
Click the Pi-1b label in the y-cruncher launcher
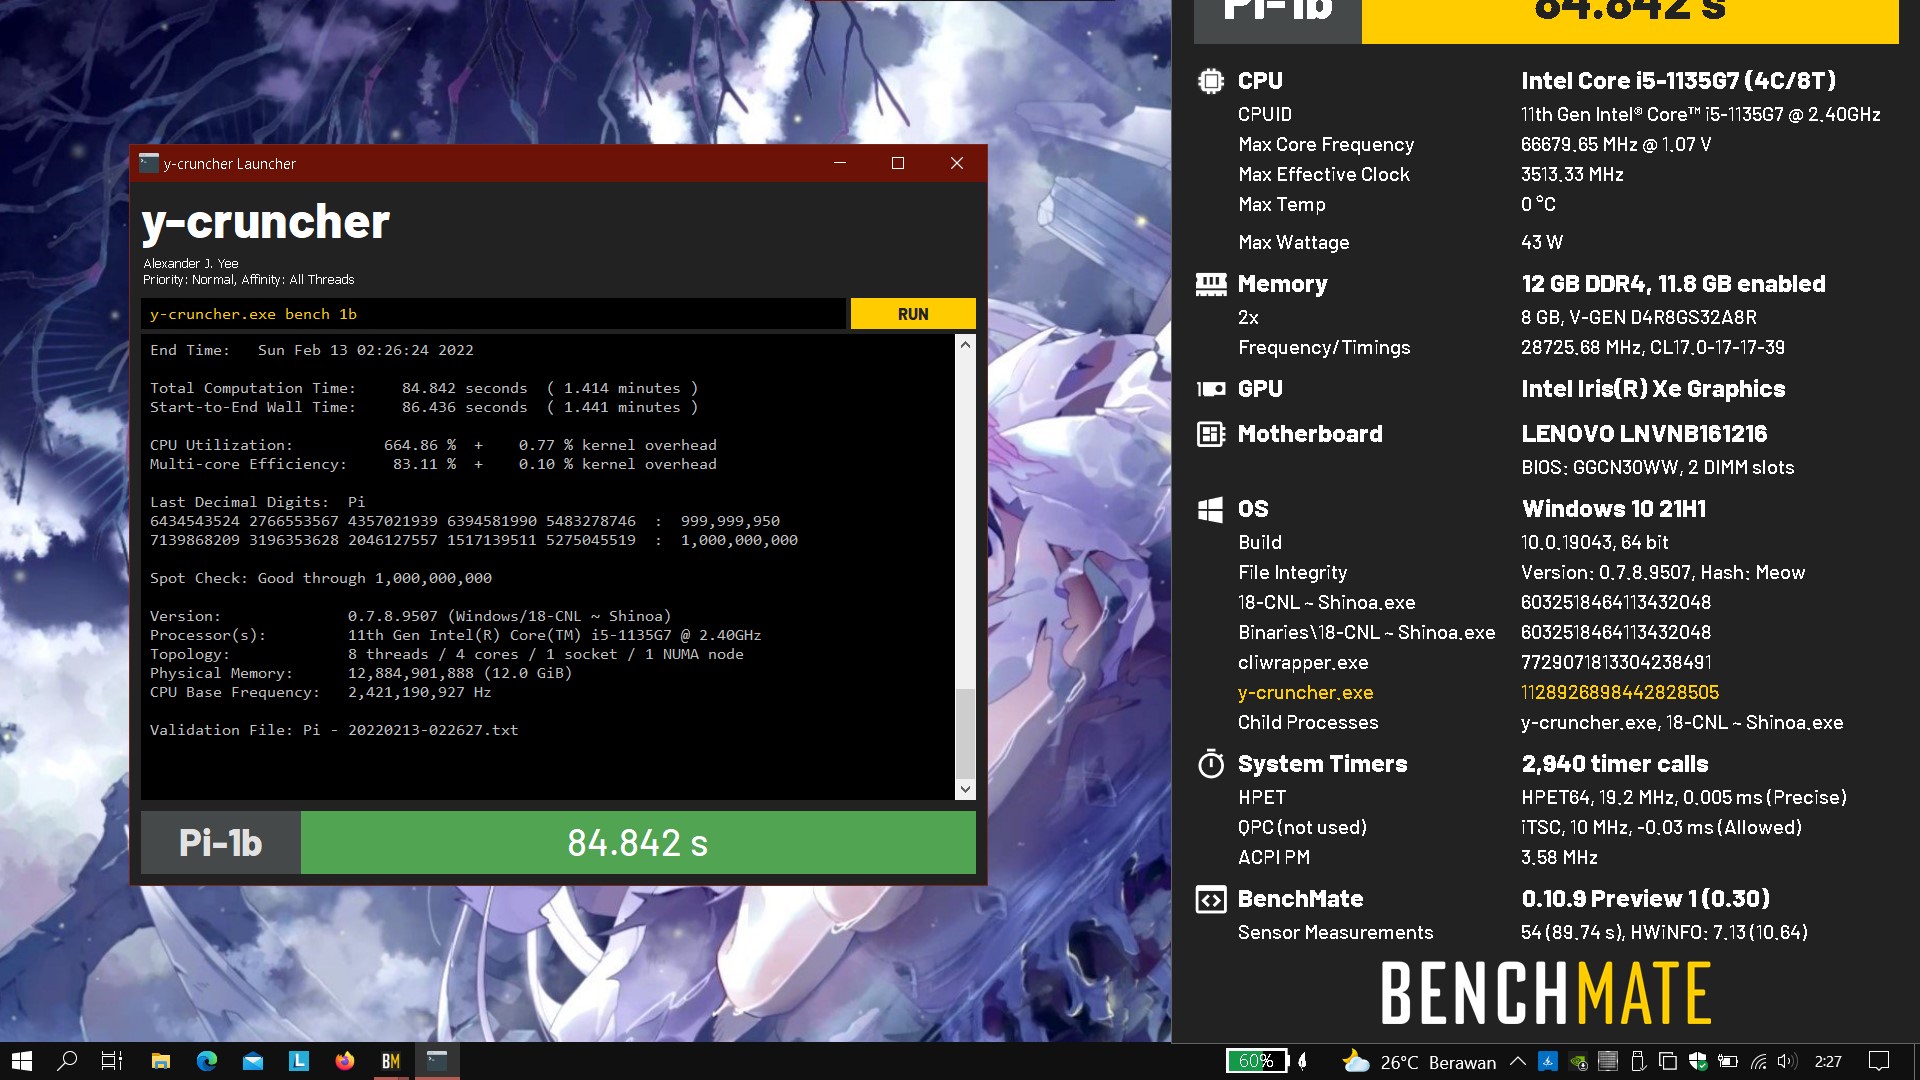[x=220, y=843]
